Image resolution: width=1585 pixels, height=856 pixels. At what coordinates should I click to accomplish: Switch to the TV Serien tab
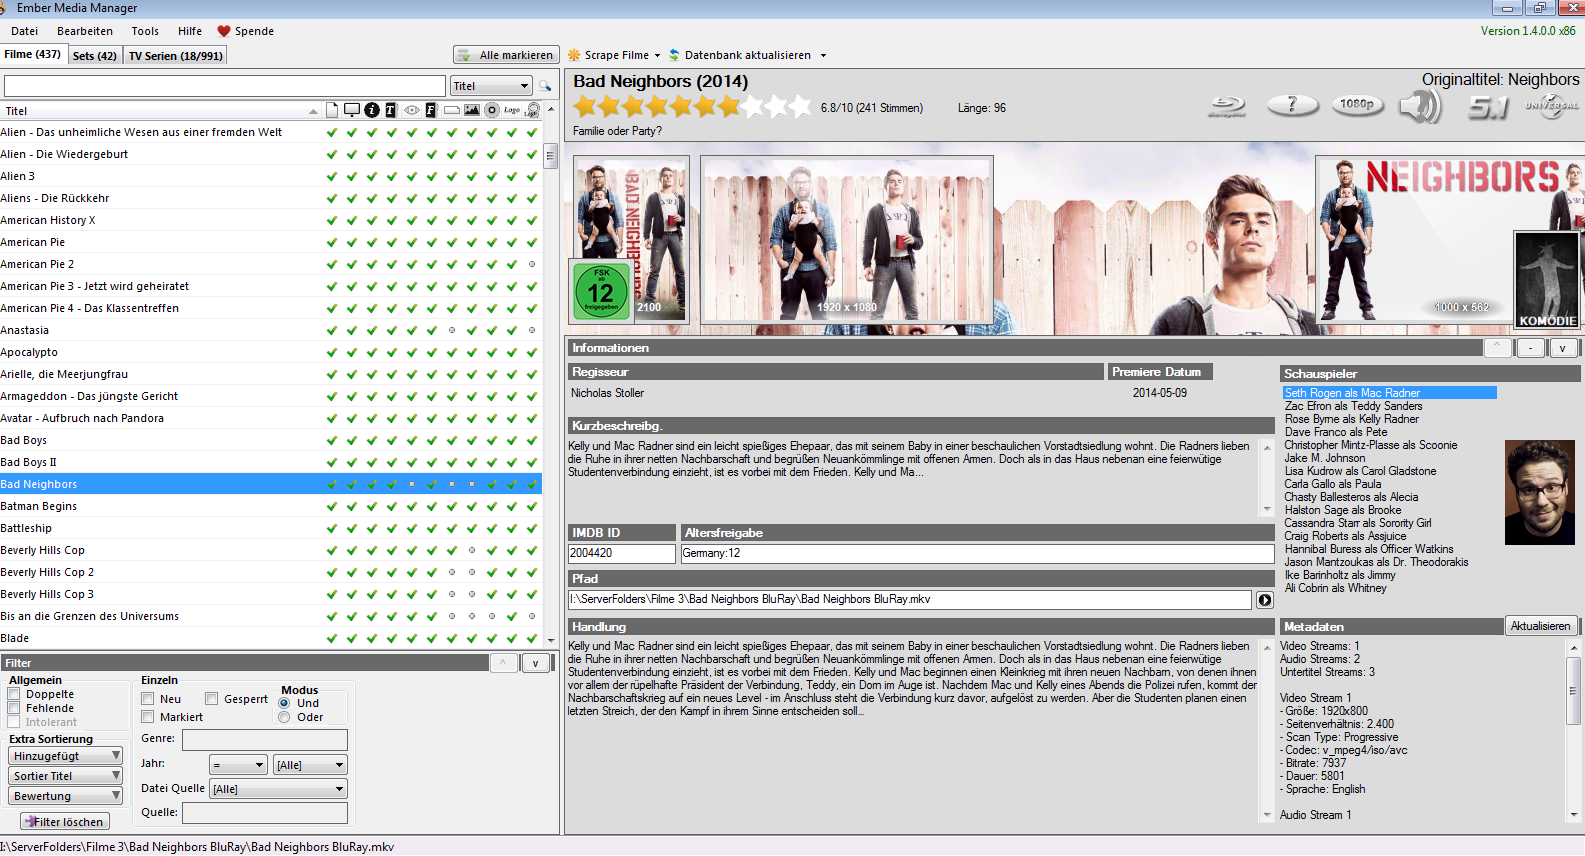click(176, 56)
